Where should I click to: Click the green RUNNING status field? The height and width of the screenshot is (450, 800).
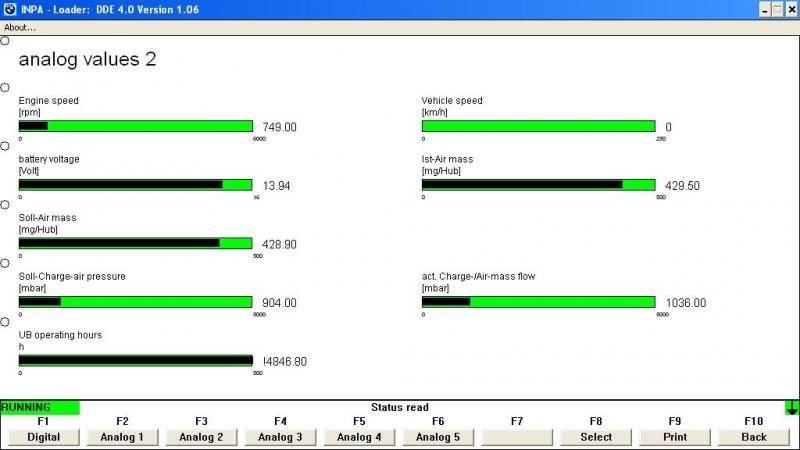tap(40, 407)
